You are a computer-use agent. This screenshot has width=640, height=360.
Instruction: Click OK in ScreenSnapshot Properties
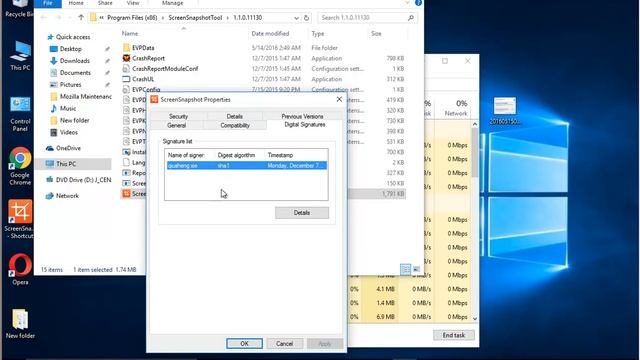click(244, 344)
